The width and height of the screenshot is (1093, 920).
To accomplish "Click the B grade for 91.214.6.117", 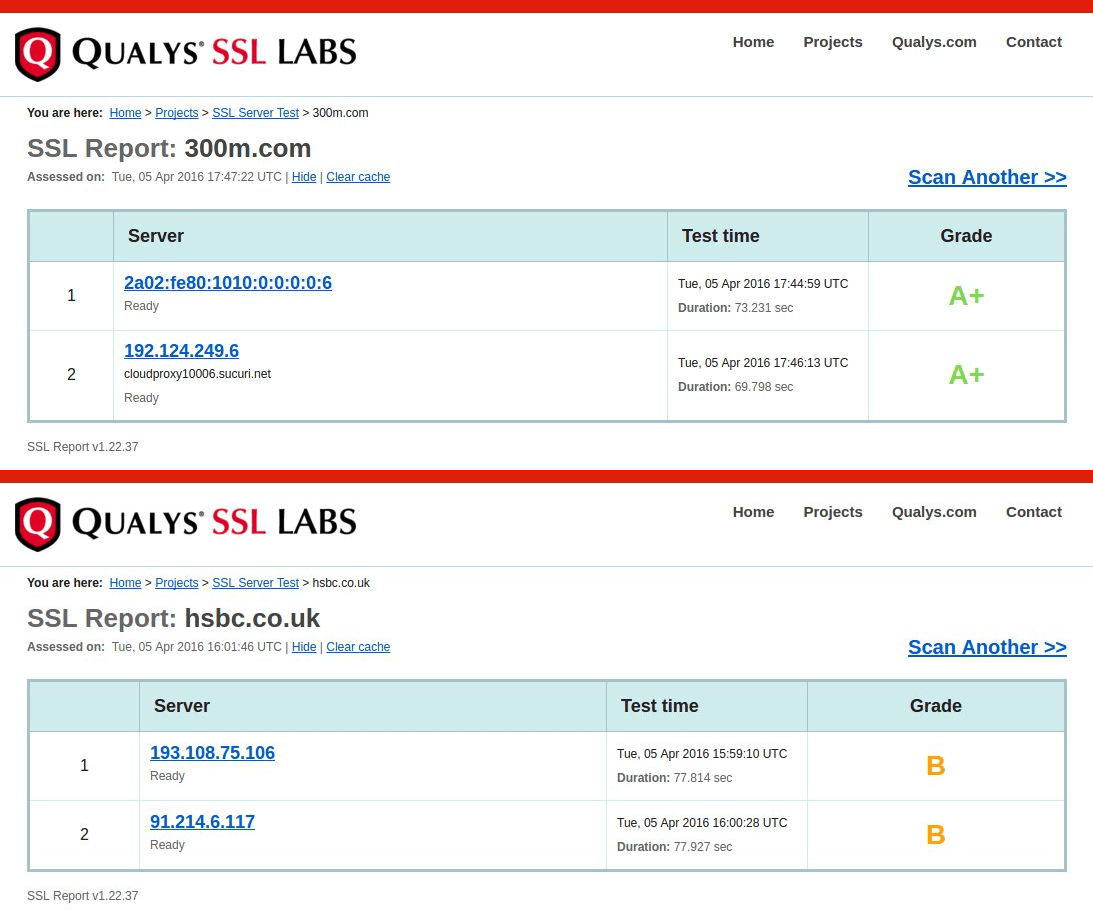I will coord(935,835).
